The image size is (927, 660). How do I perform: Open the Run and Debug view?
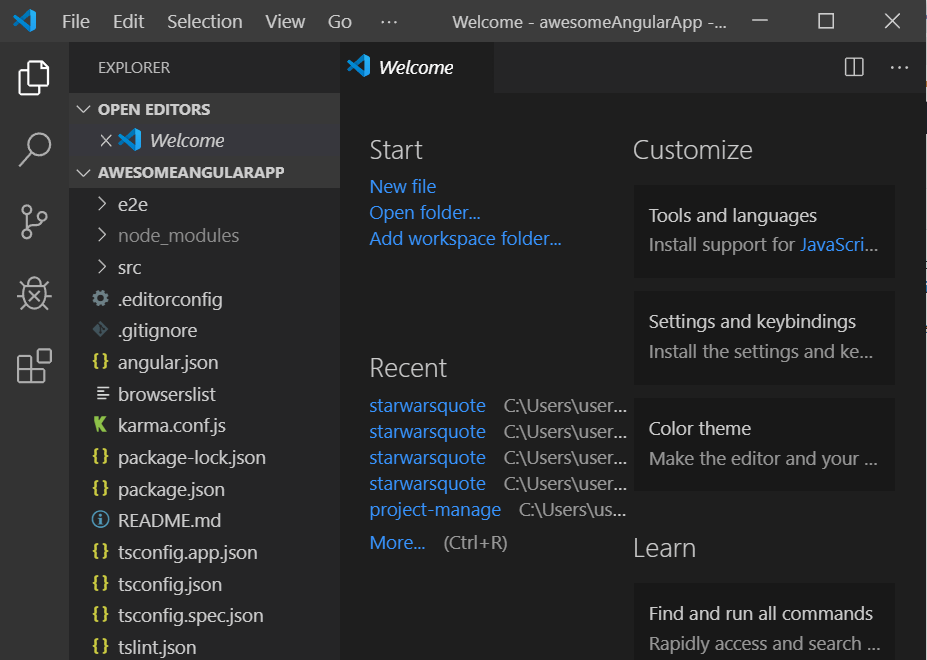33,294
